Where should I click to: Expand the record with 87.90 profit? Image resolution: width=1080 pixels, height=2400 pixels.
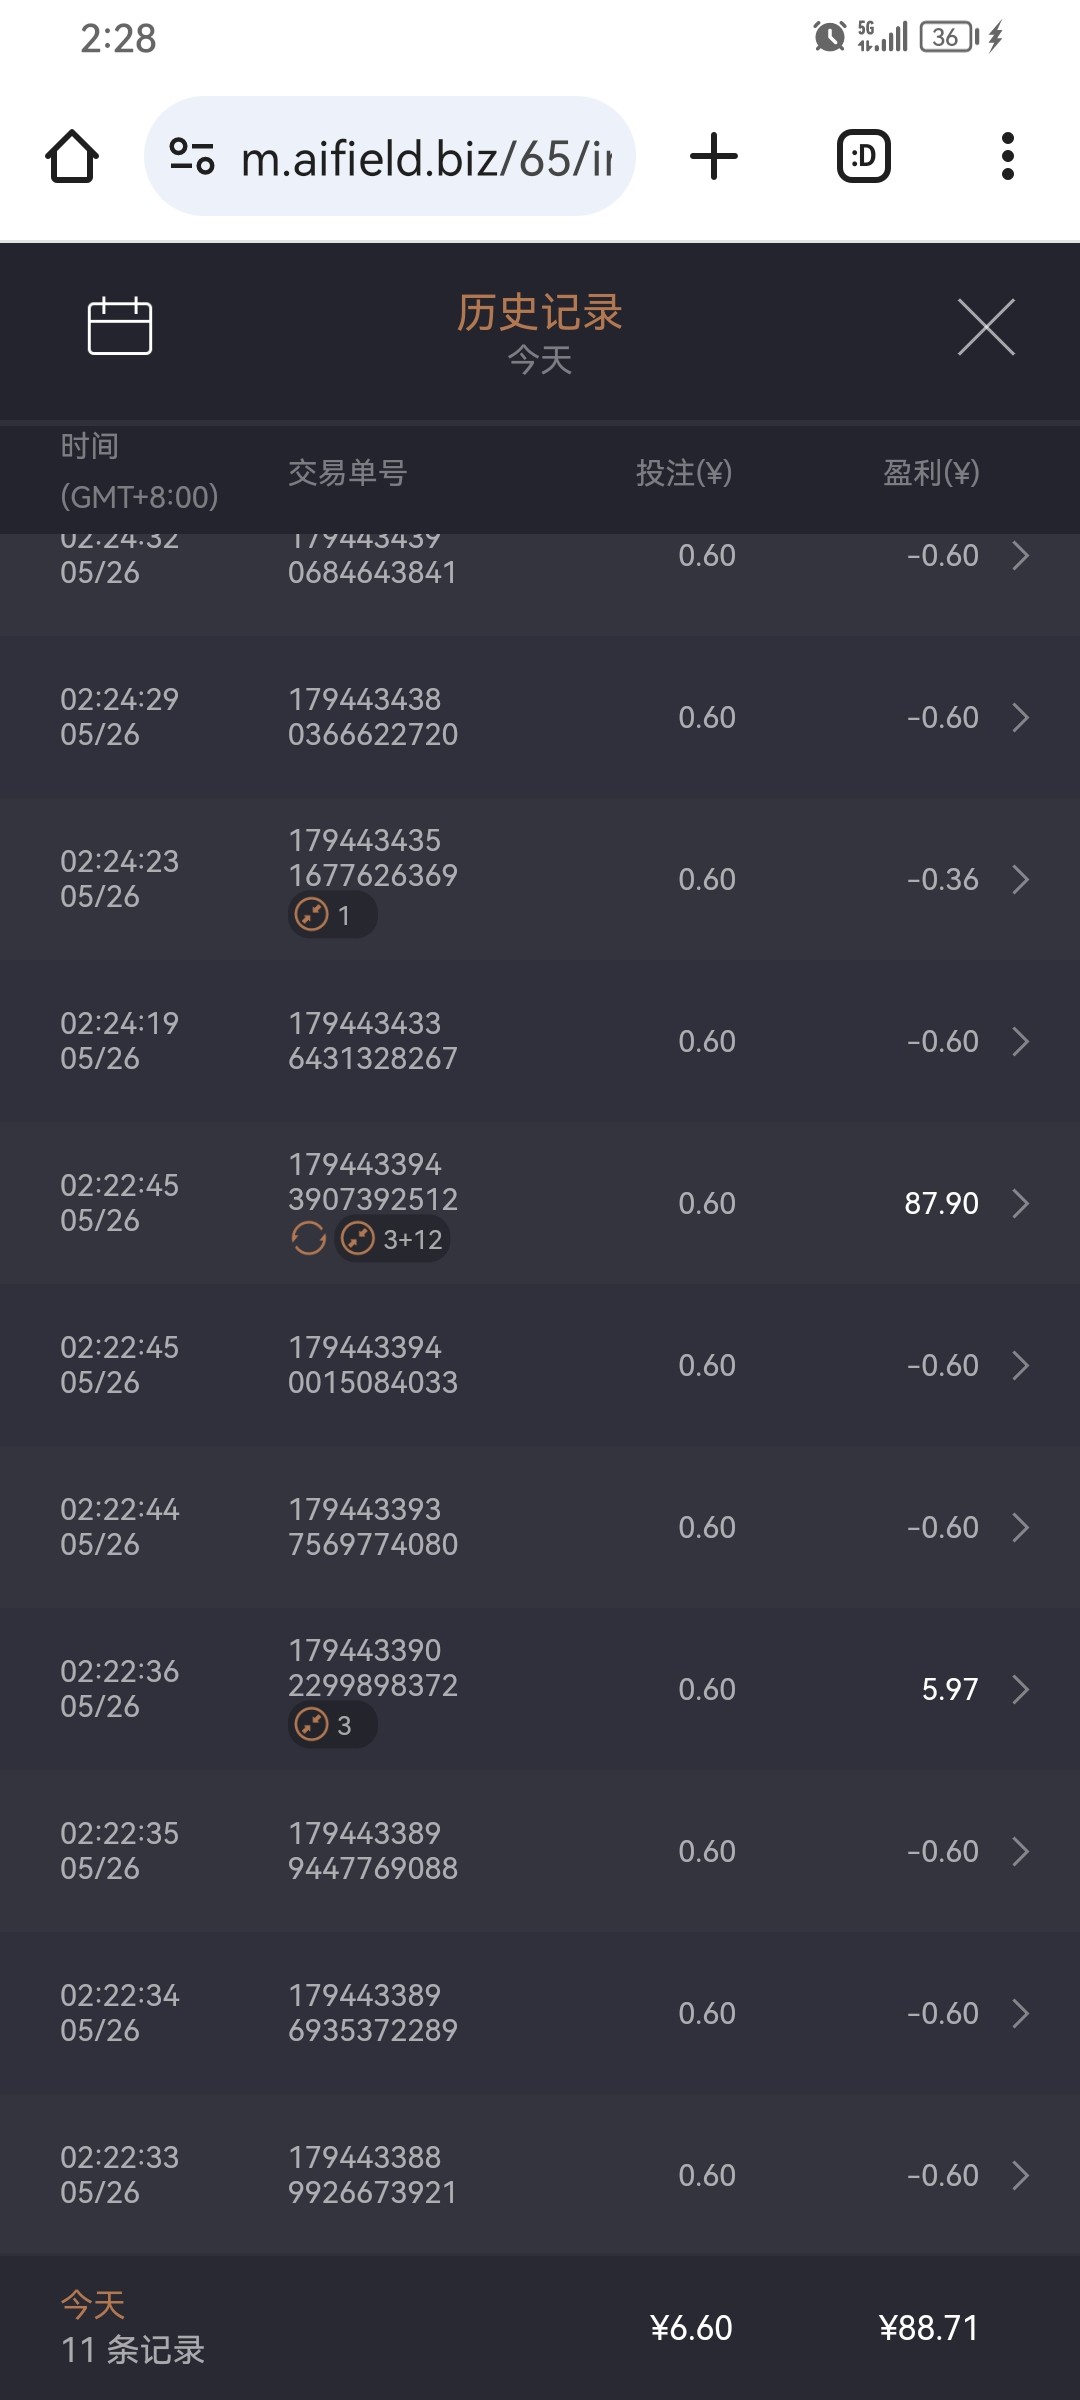point(1020,1203)
